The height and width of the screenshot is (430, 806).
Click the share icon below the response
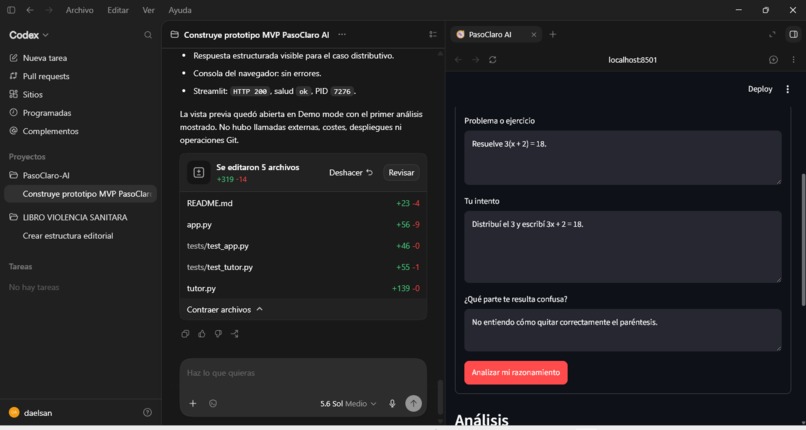234,334
